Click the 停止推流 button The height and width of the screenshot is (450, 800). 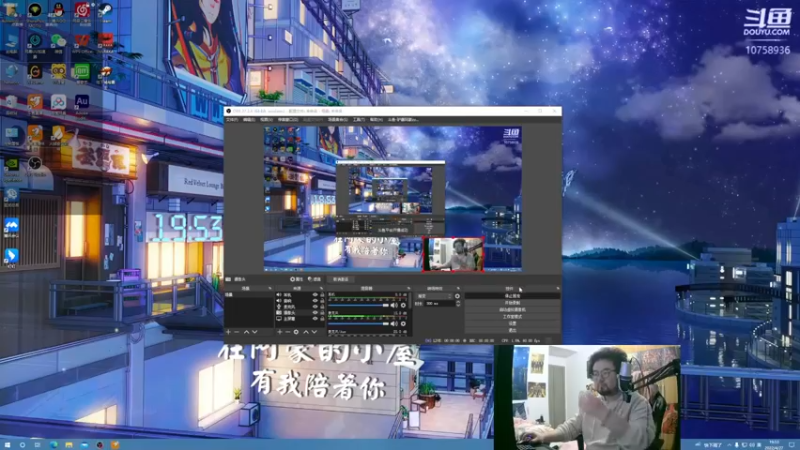click(512, 296)
